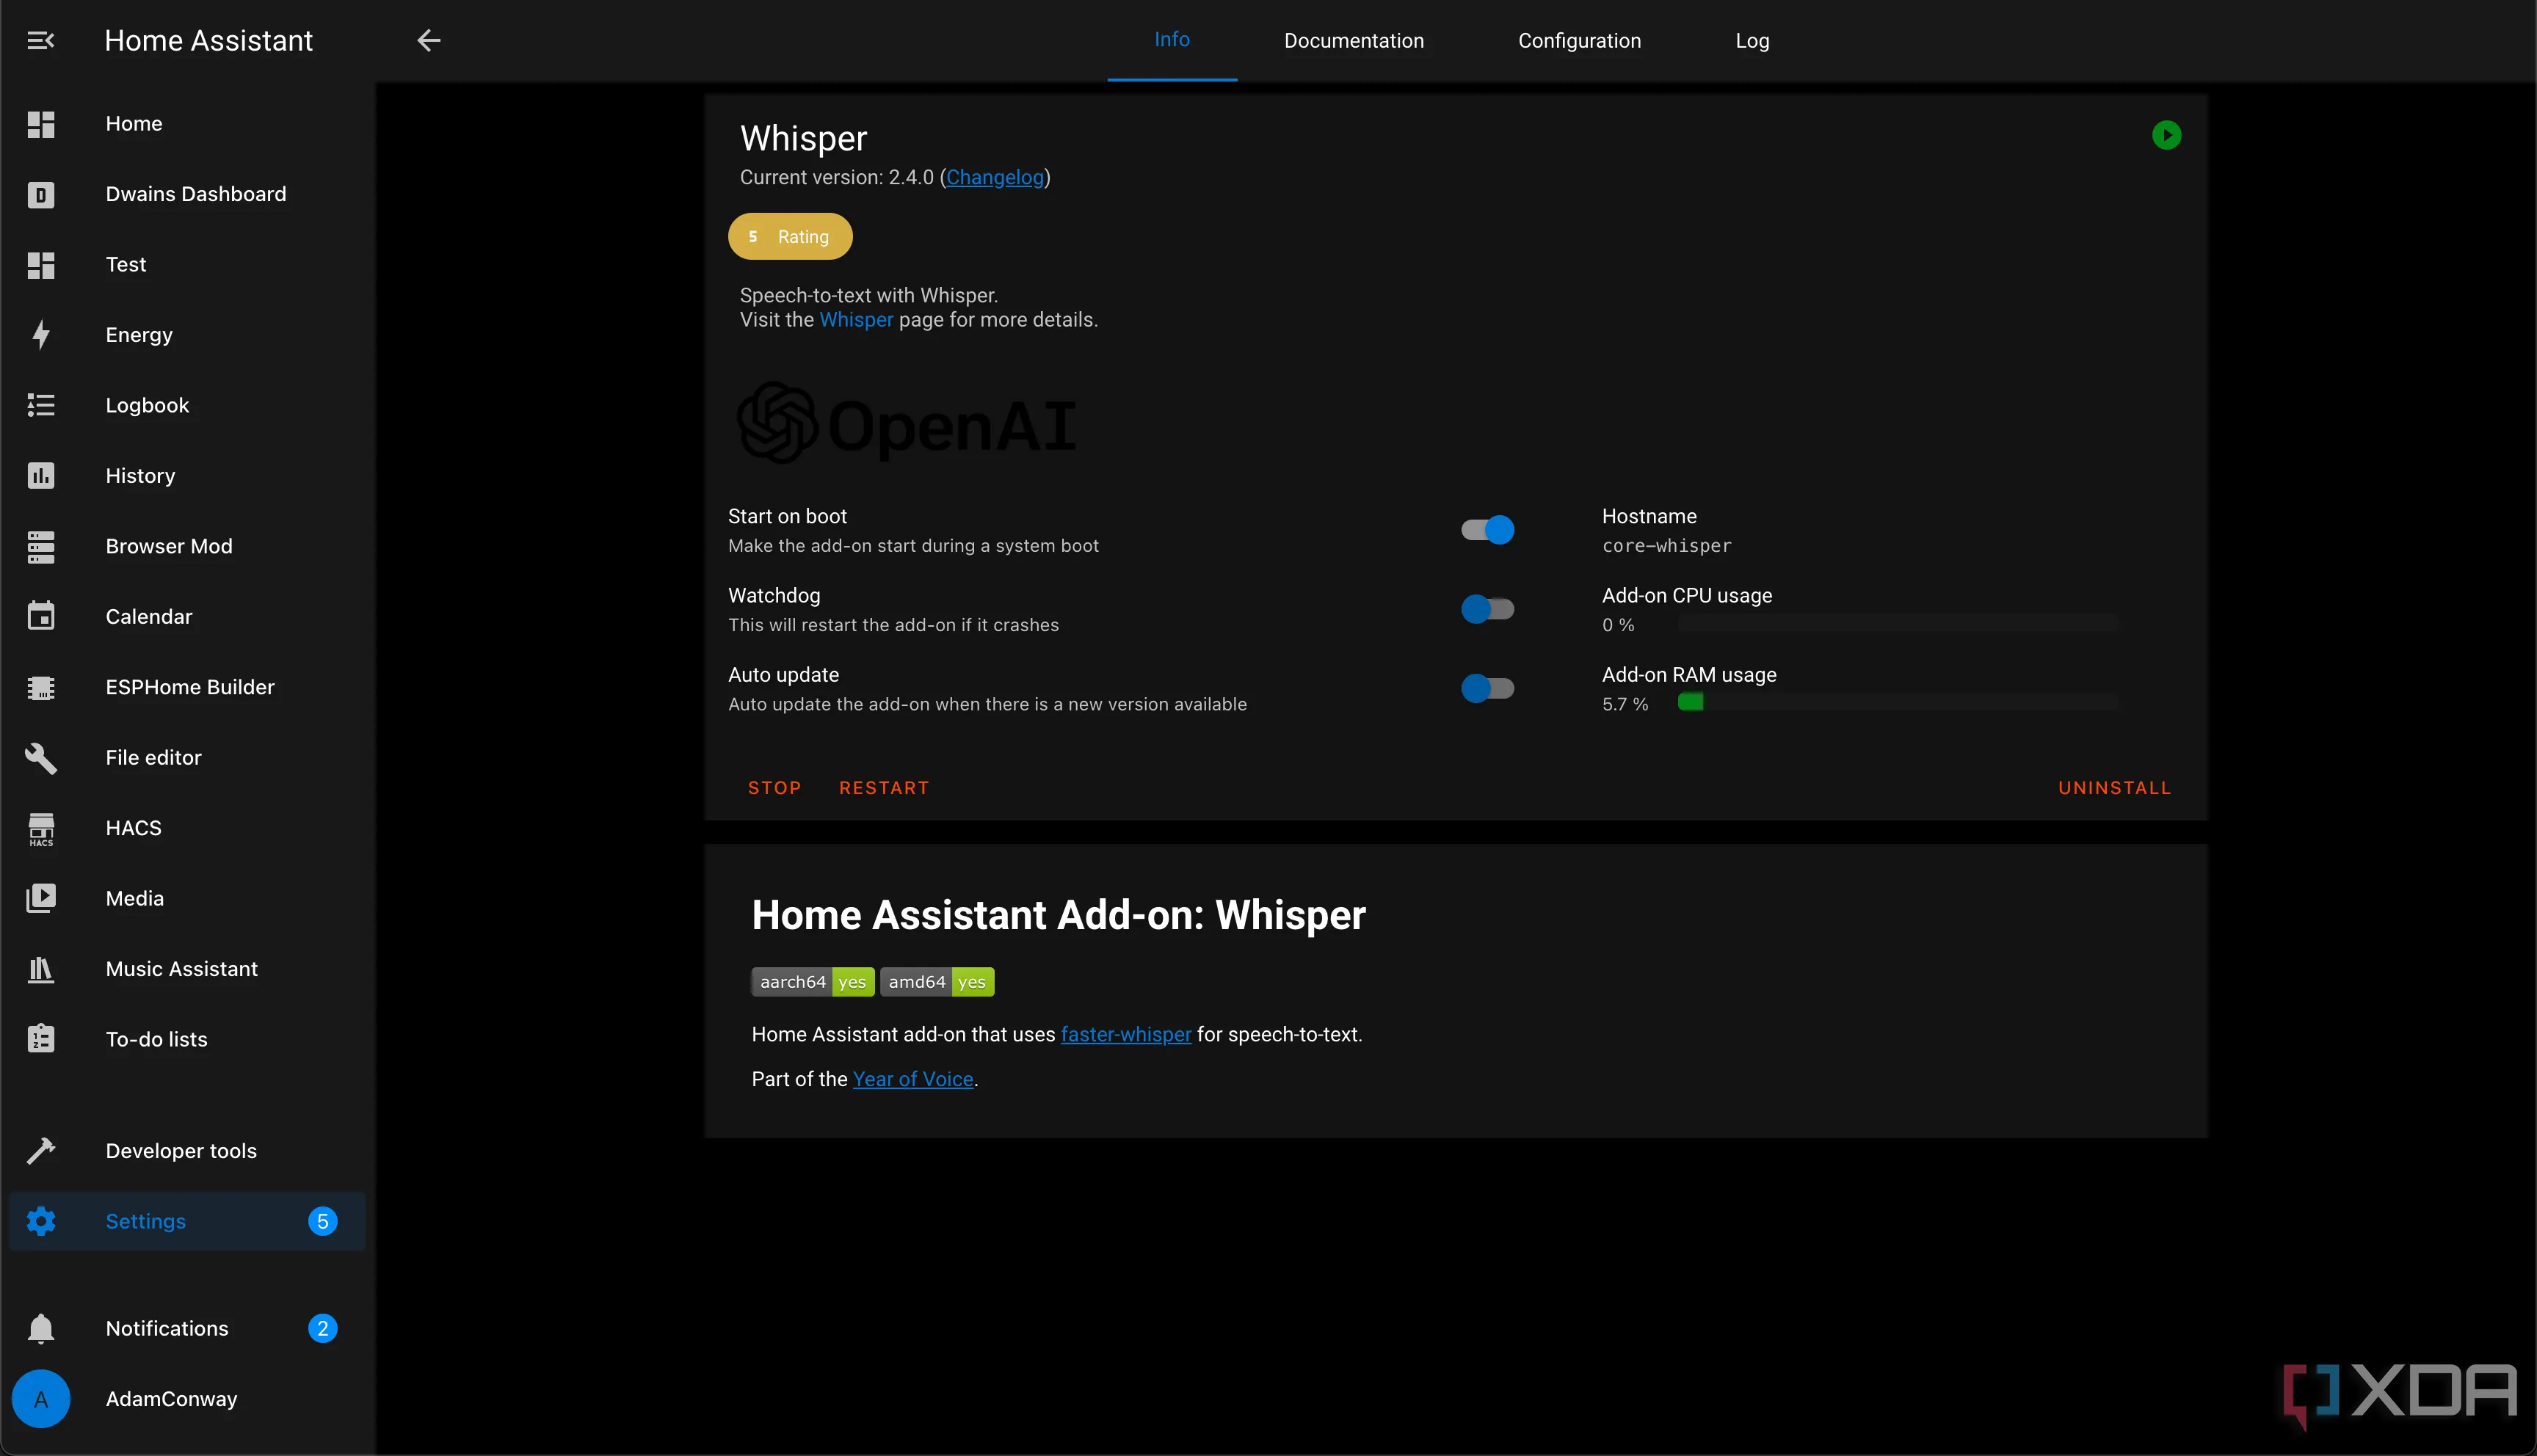Click the Add-on CPU usage bar
The height and width of the screenshot is (1456, 2537).
[1898, 624]
